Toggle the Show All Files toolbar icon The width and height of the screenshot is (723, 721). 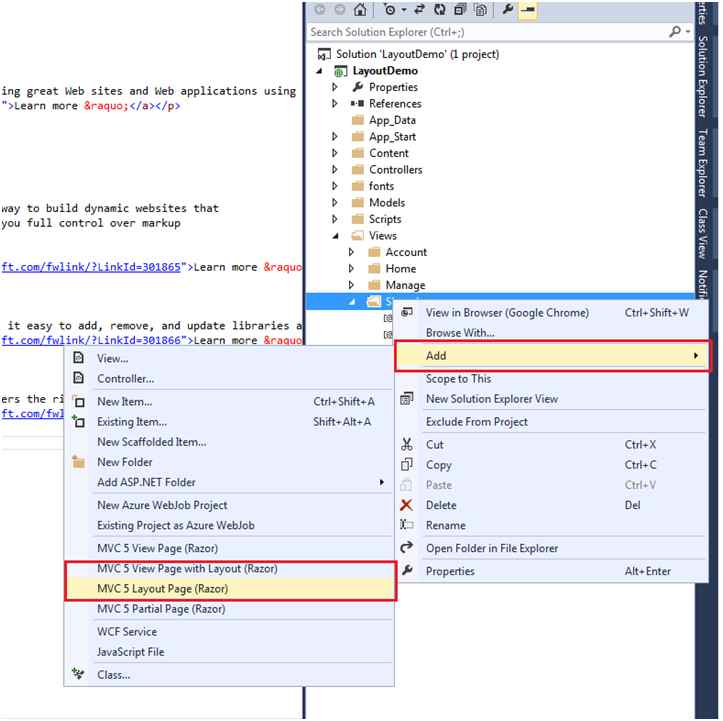pyautogui.click(x=480, y=9)
